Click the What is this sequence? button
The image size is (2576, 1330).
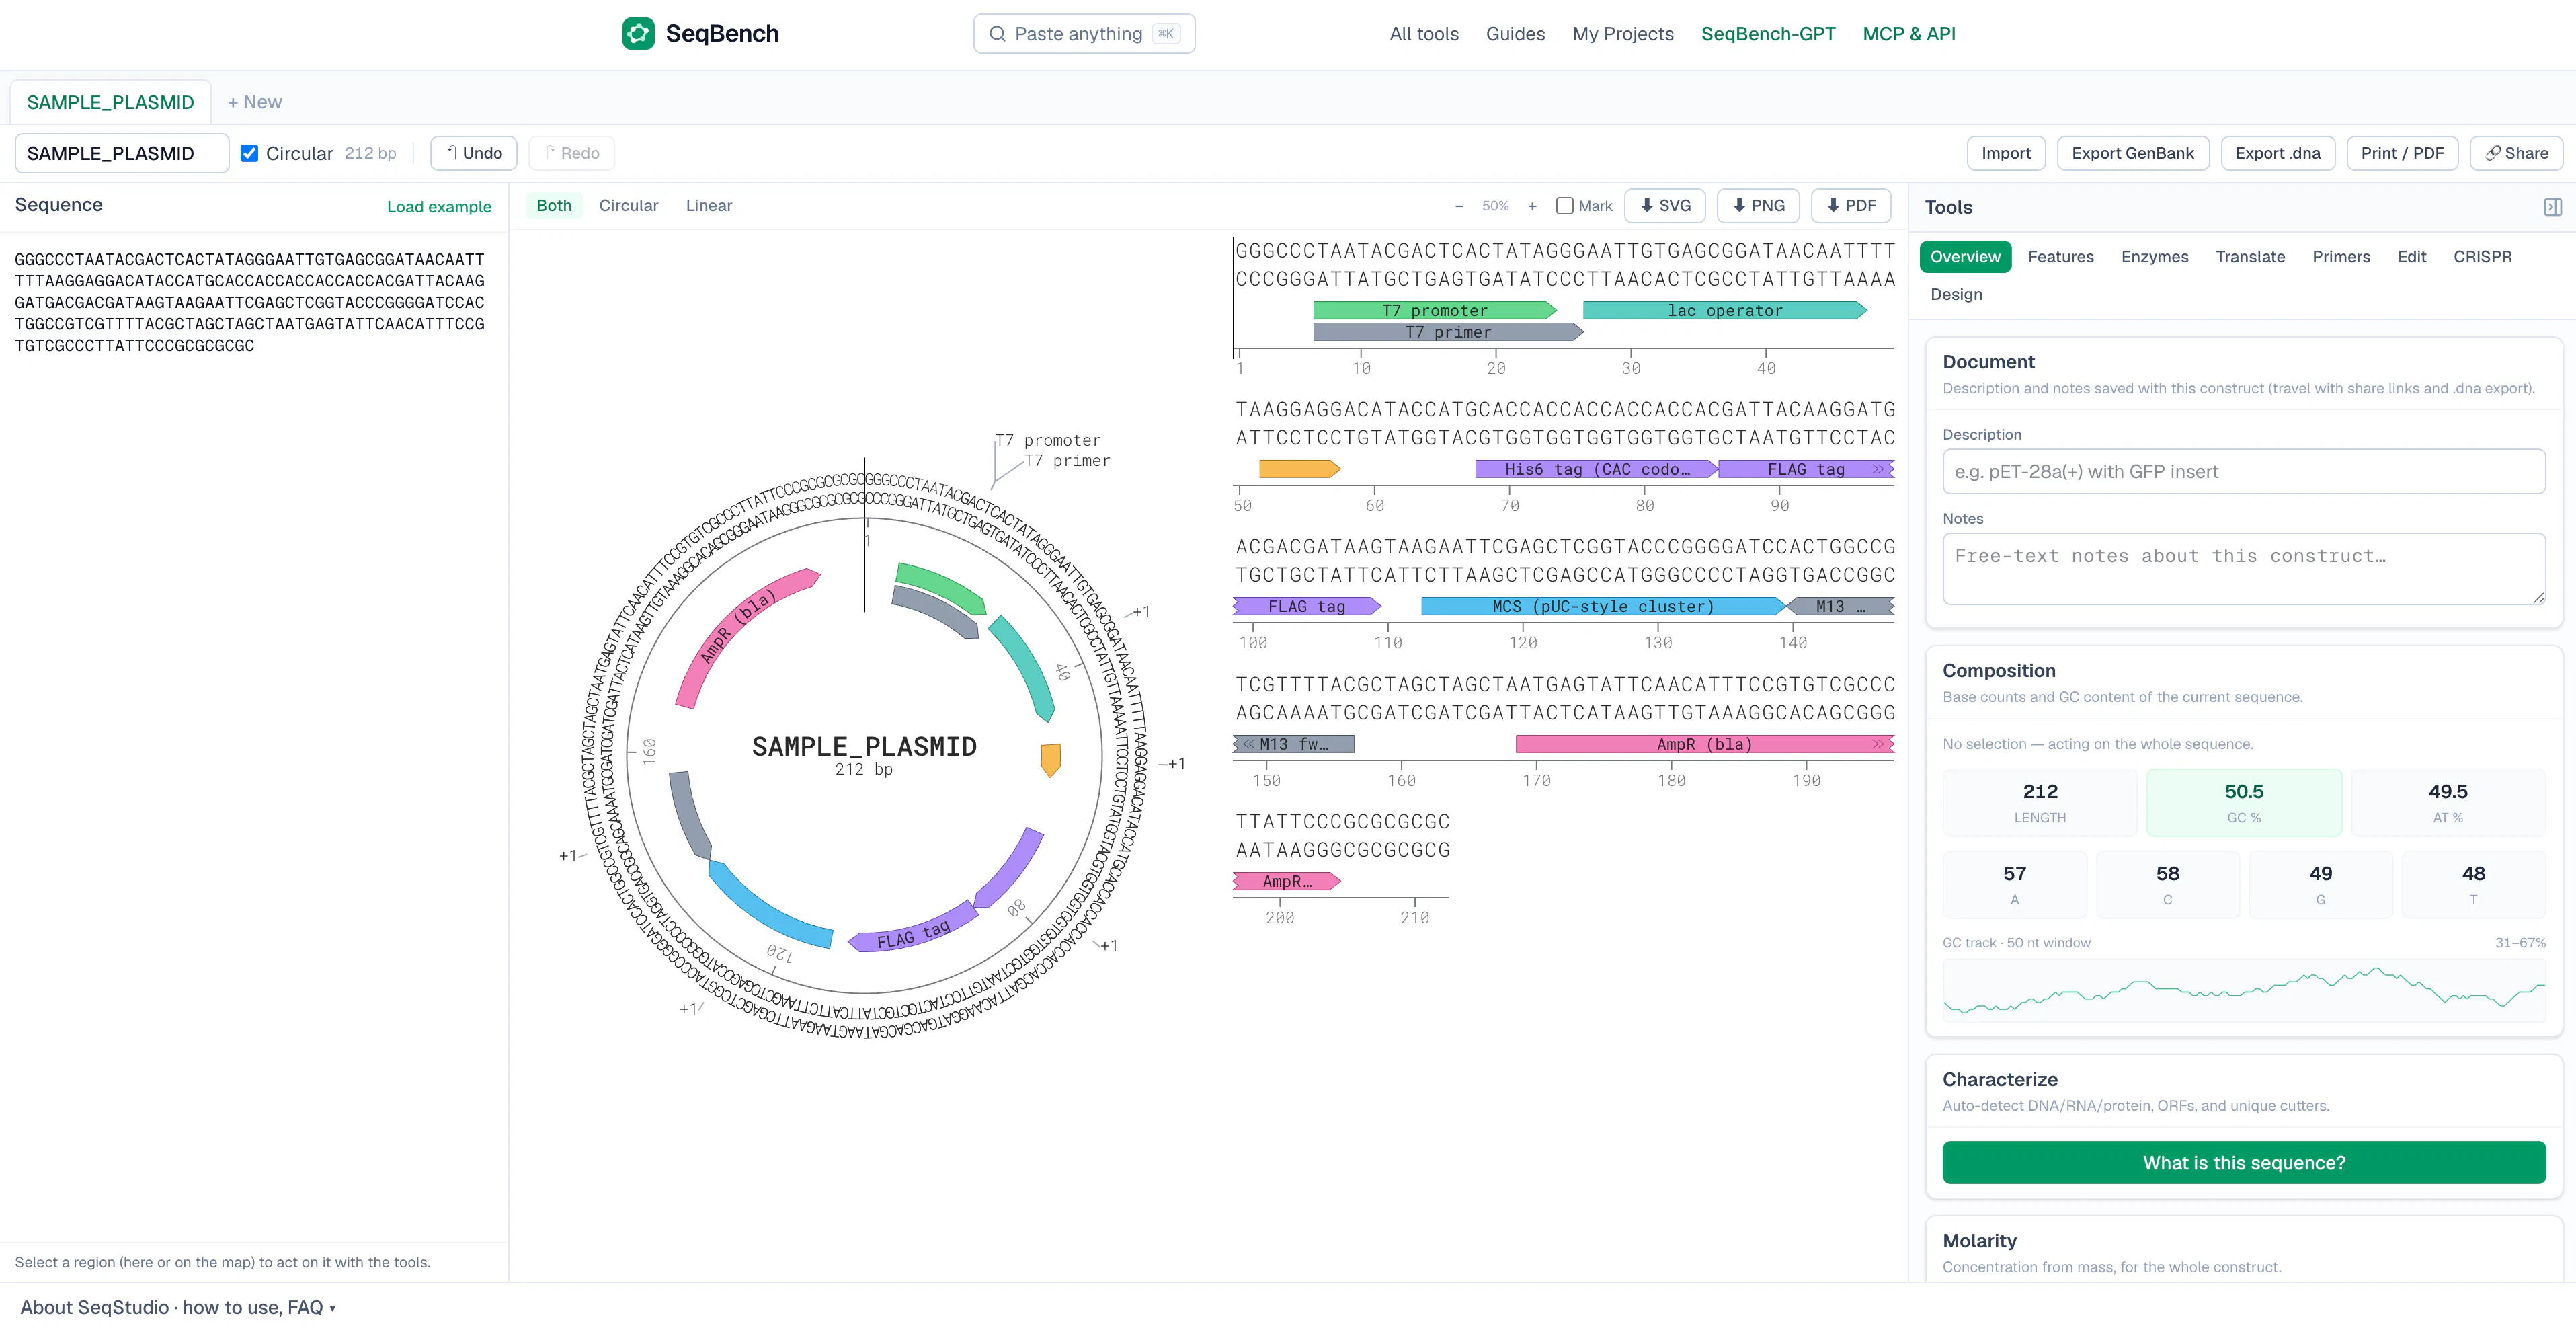pyautogui.click(x=2243, y=1163)
